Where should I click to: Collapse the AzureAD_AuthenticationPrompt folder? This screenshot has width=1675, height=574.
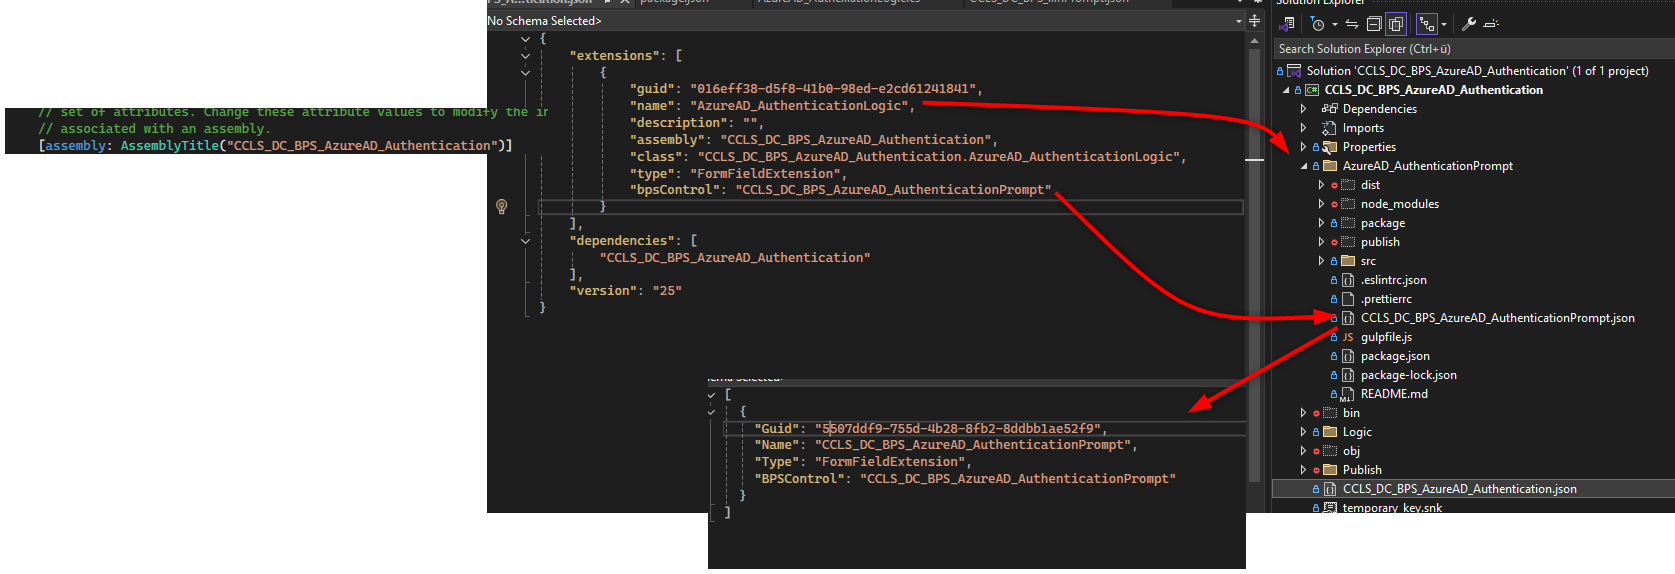pos(1303,166)
